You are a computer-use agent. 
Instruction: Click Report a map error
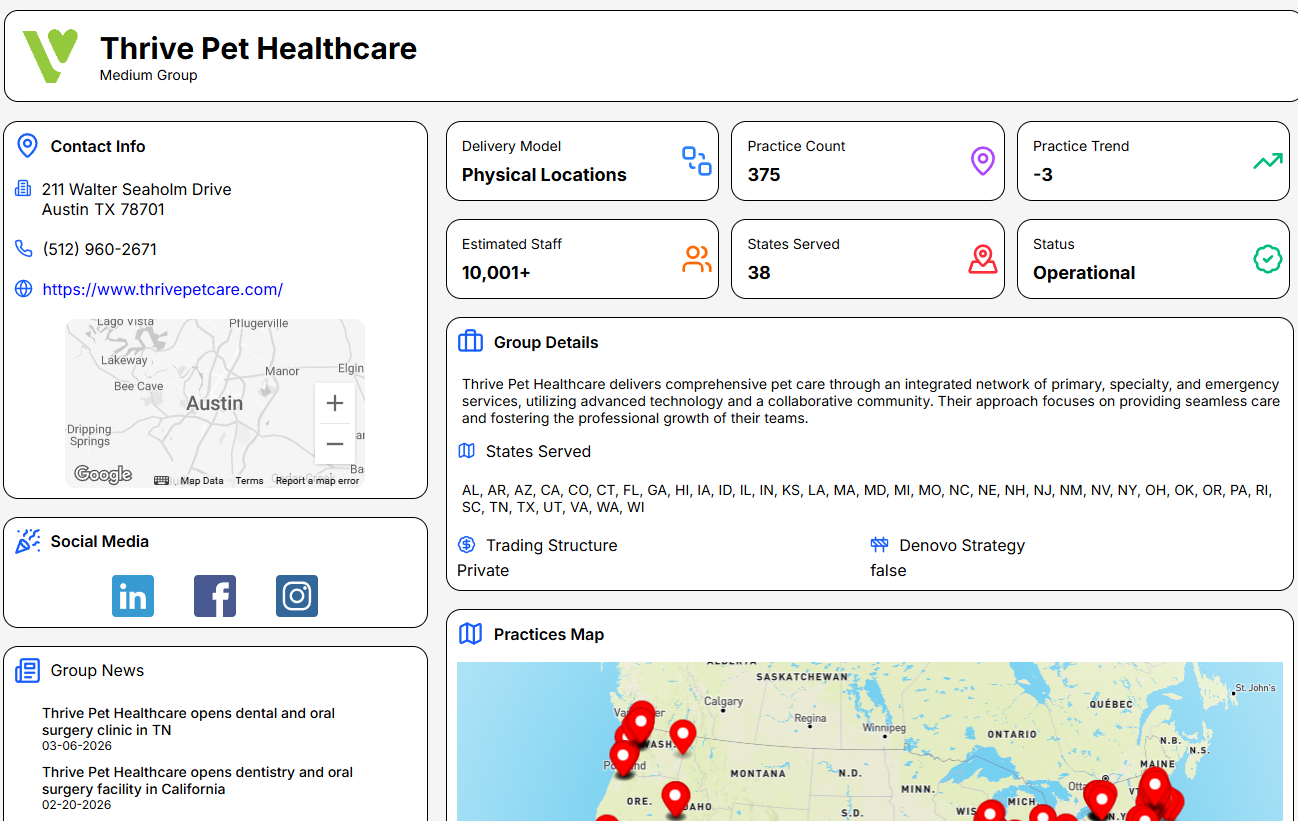(x=316, y=480)
